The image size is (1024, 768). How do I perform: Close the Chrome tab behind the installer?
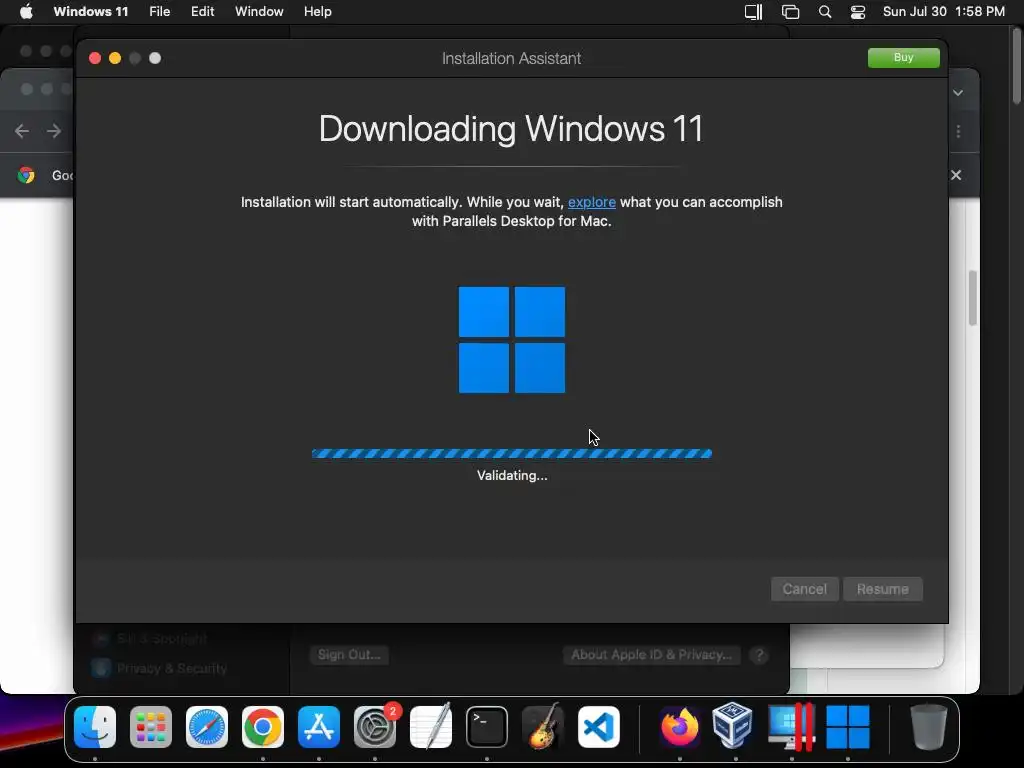point(956,175)
